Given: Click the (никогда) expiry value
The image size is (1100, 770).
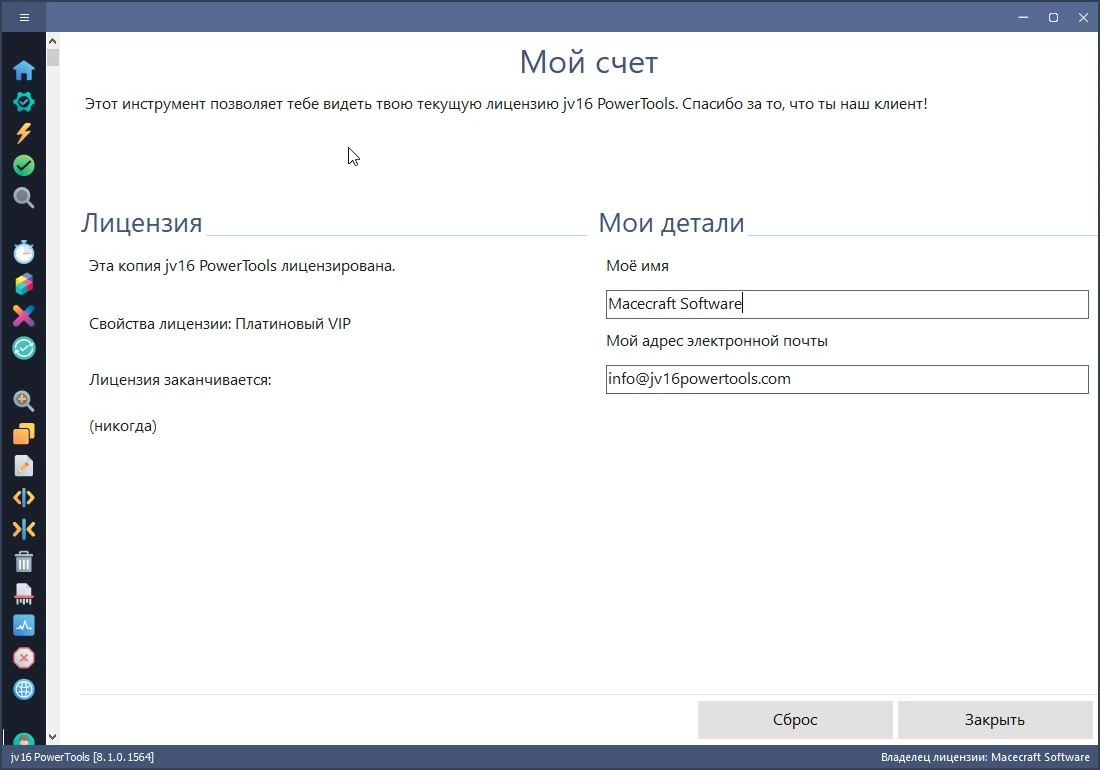Looking at the screenshot, I should (x=123, y=426).
